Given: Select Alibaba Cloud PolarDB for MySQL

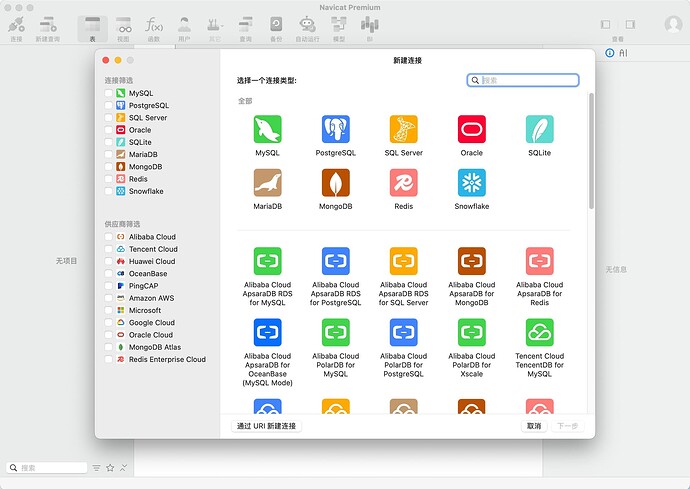Looking at the screenshot, I should [335, 332].
